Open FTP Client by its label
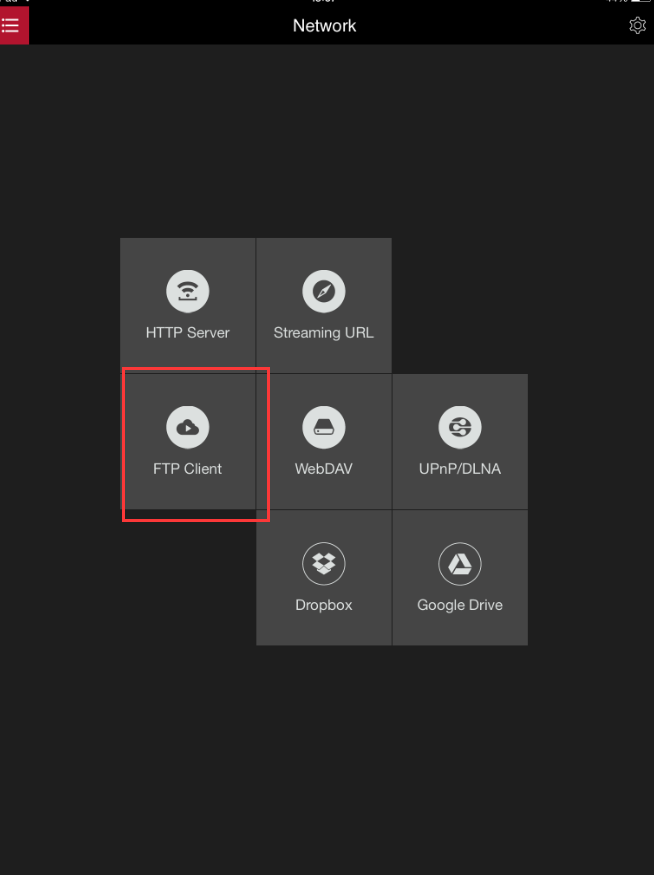654x875 pixels. (x=188, y=469)
